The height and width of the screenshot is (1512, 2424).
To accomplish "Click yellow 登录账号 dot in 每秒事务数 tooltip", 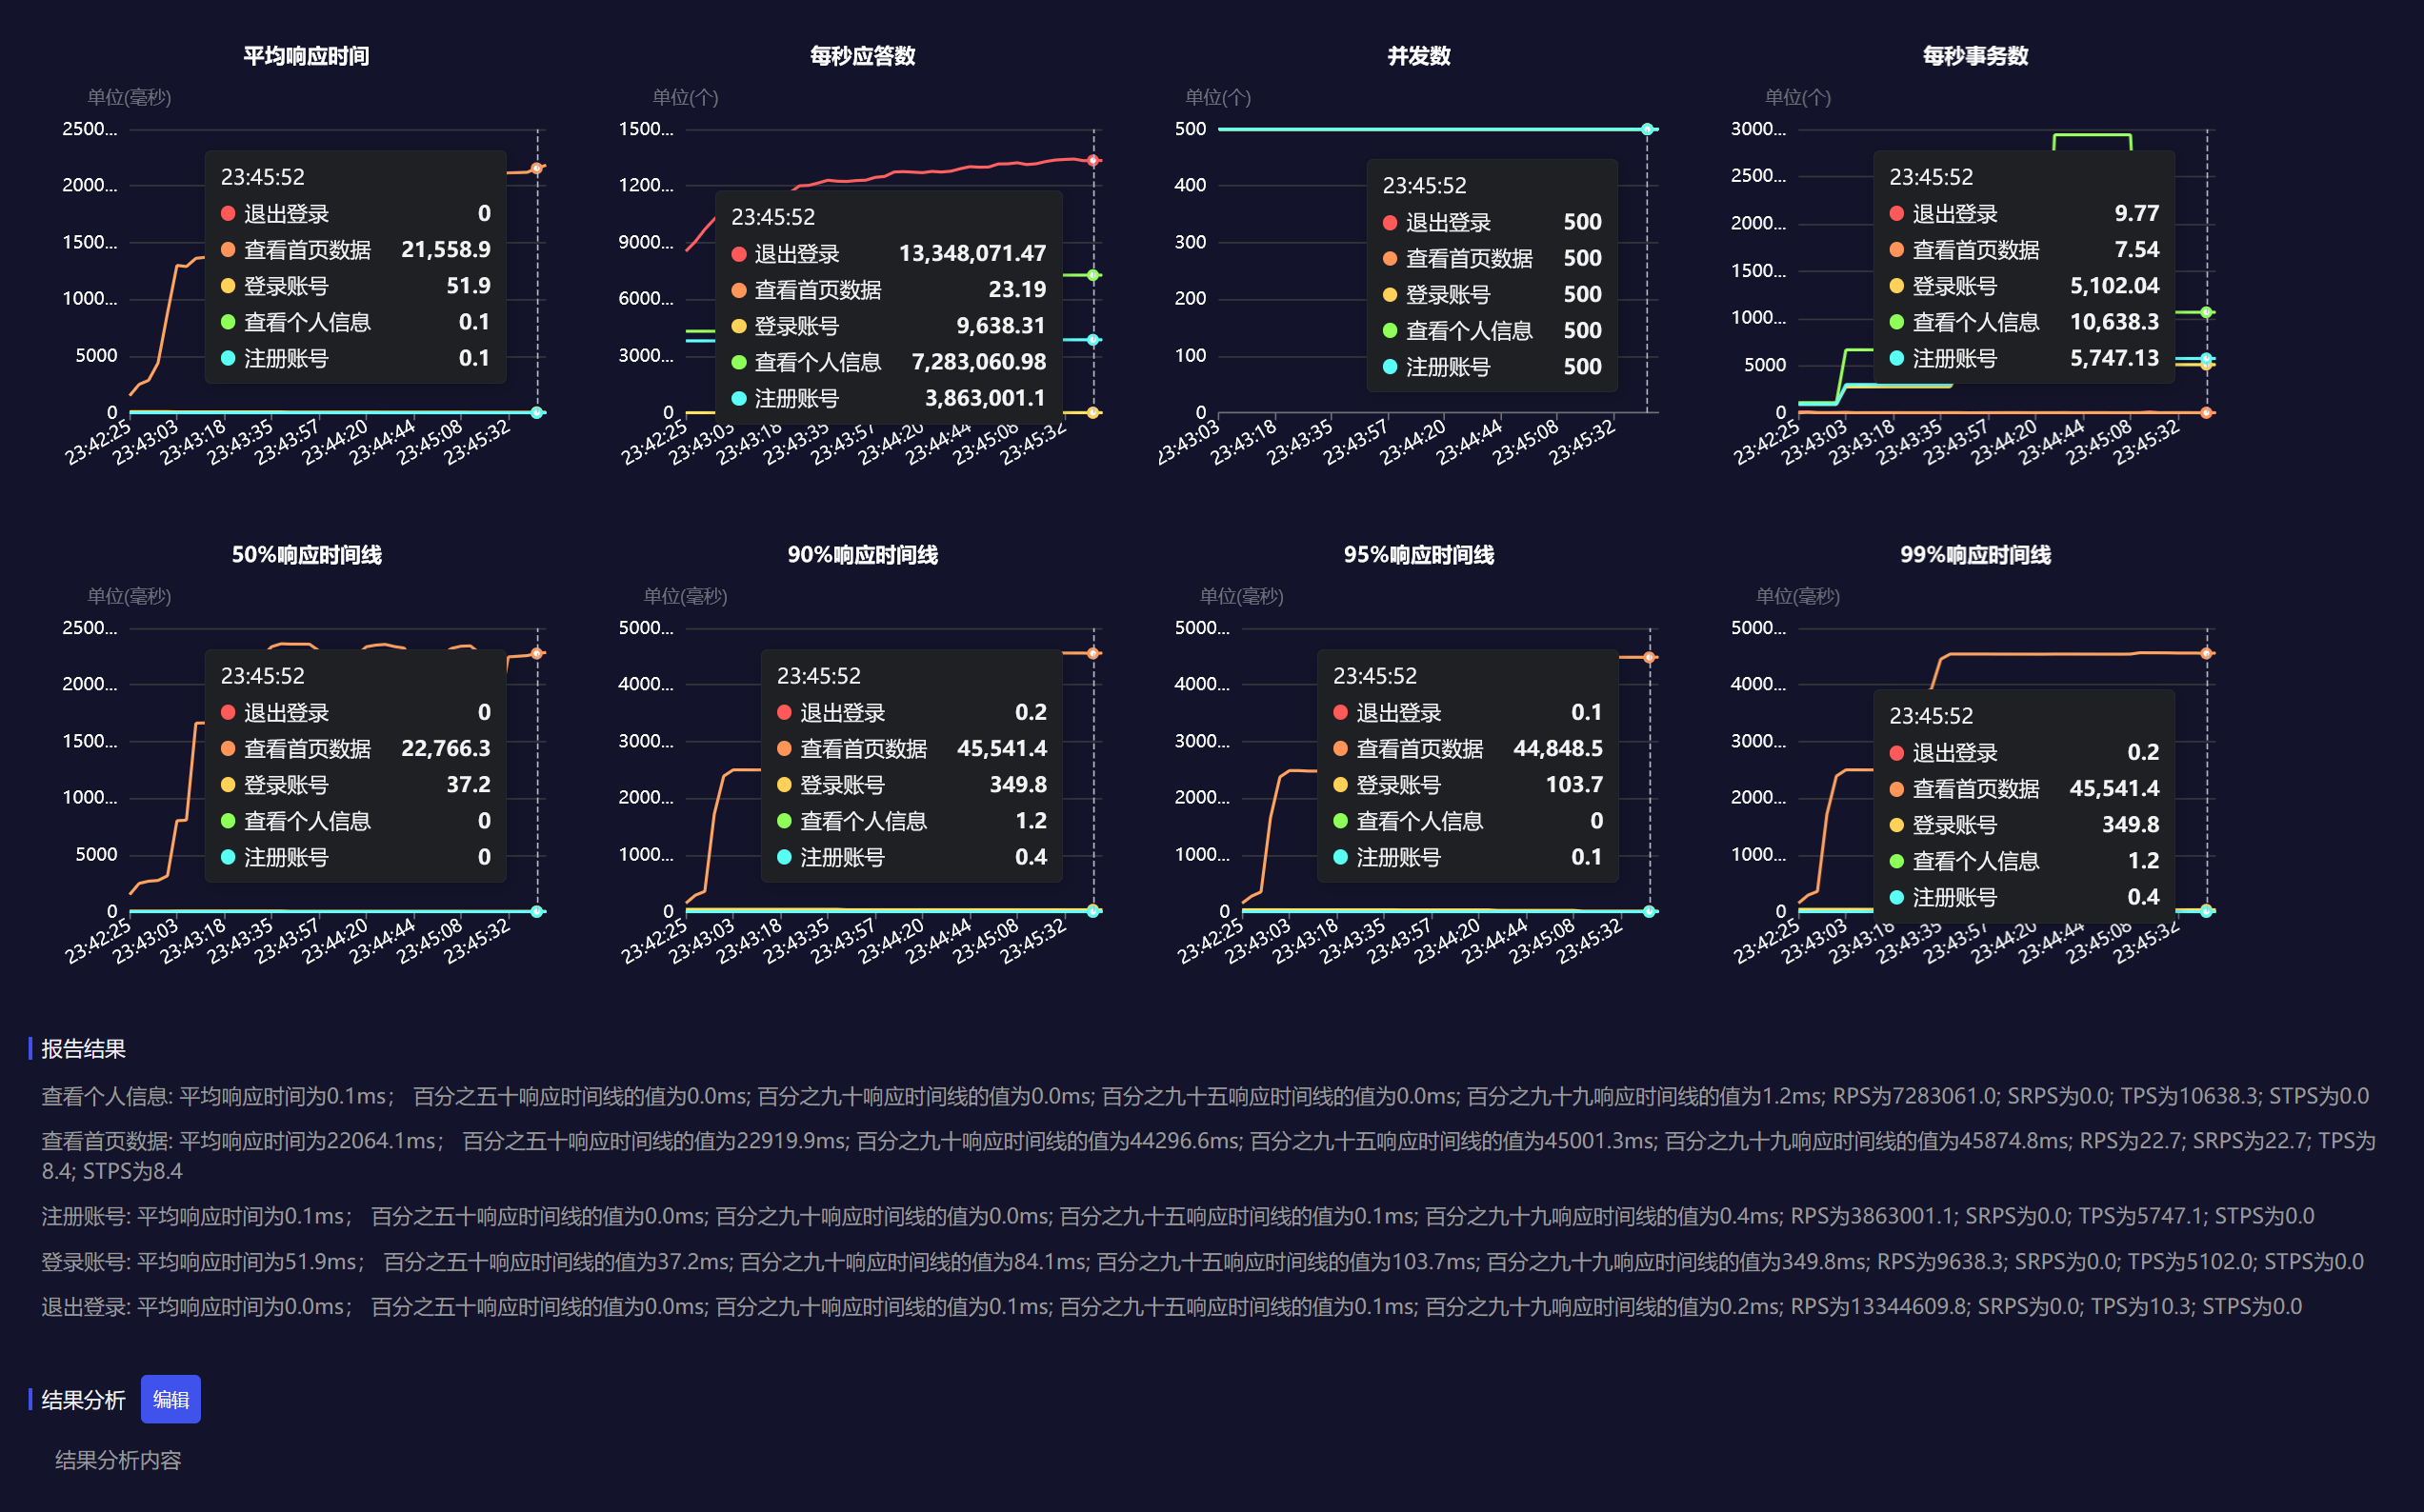I will tap(1896, 286).
